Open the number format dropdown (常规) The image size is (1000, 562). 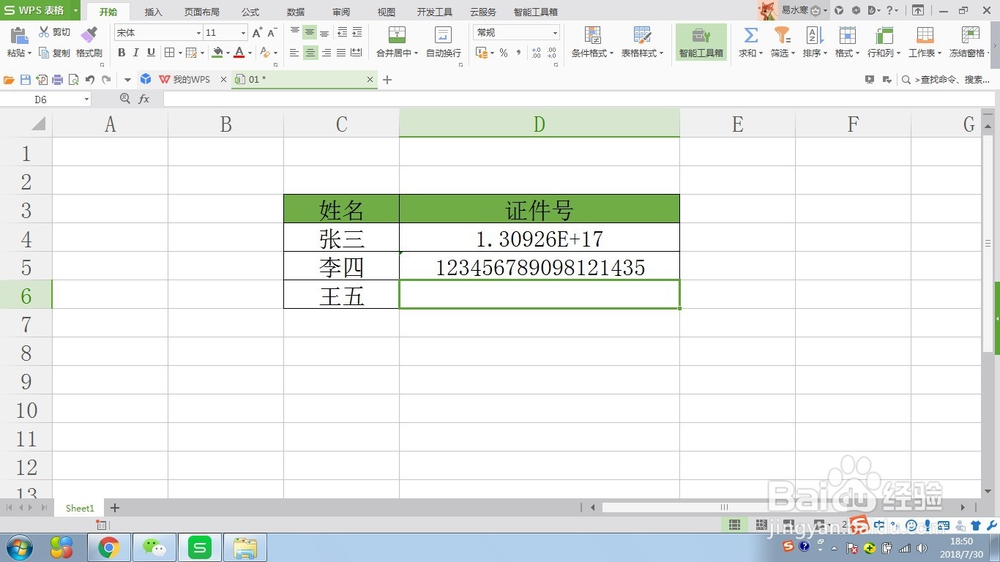pos(555,33)
